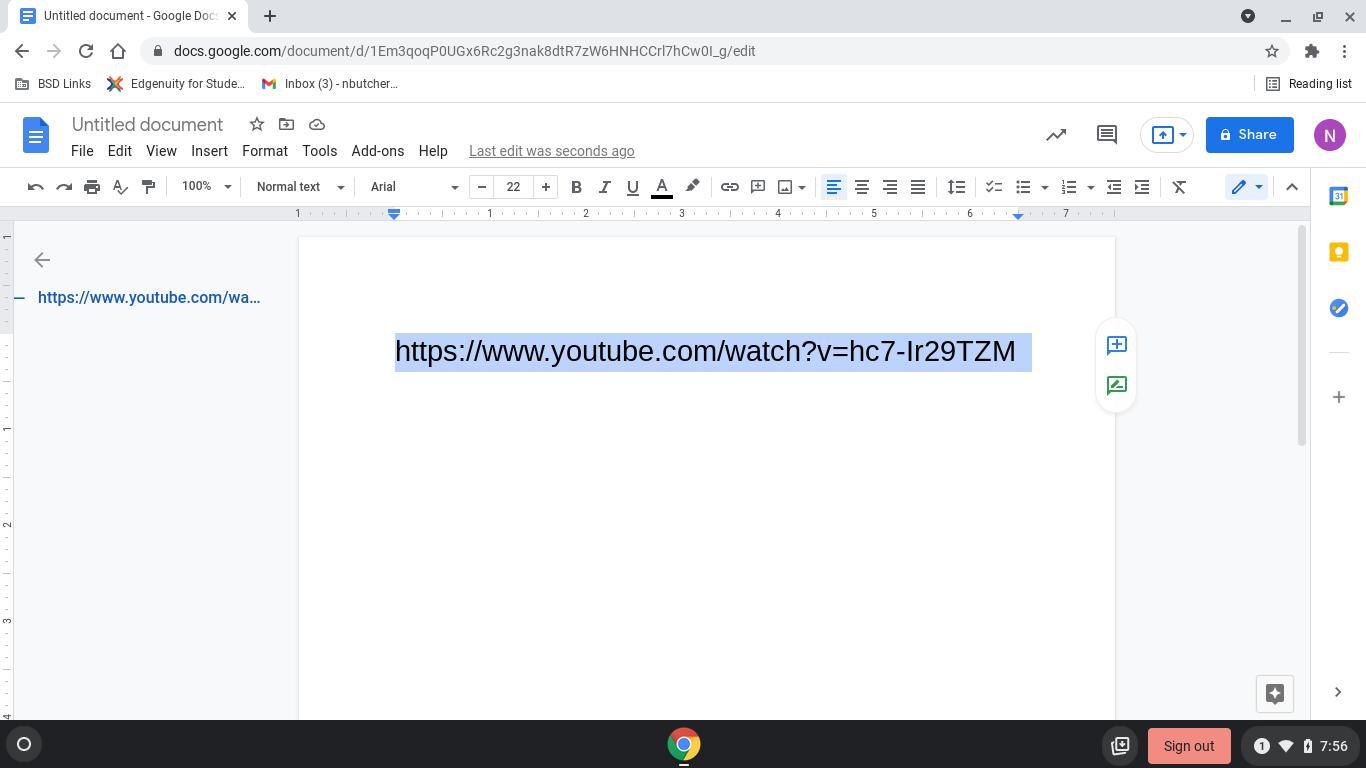Screen dimensions: 1366x768
Task: Open the 'Last edit was seconds ago' link
Action: click(x=552, y=151)
